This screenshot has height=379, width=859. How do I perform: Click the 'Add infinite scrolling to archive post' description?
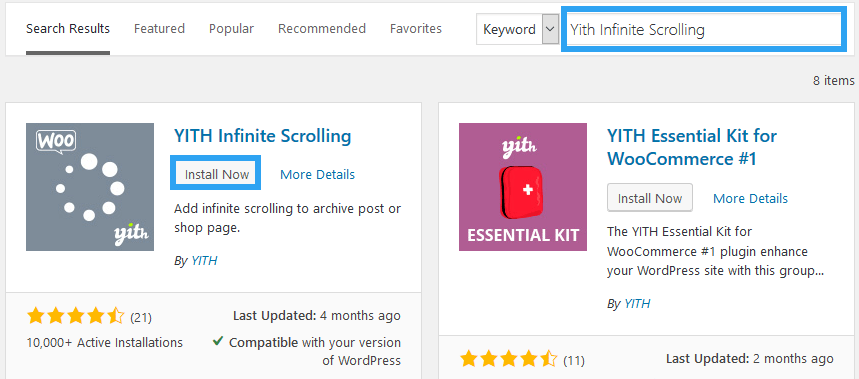point(287,218)
